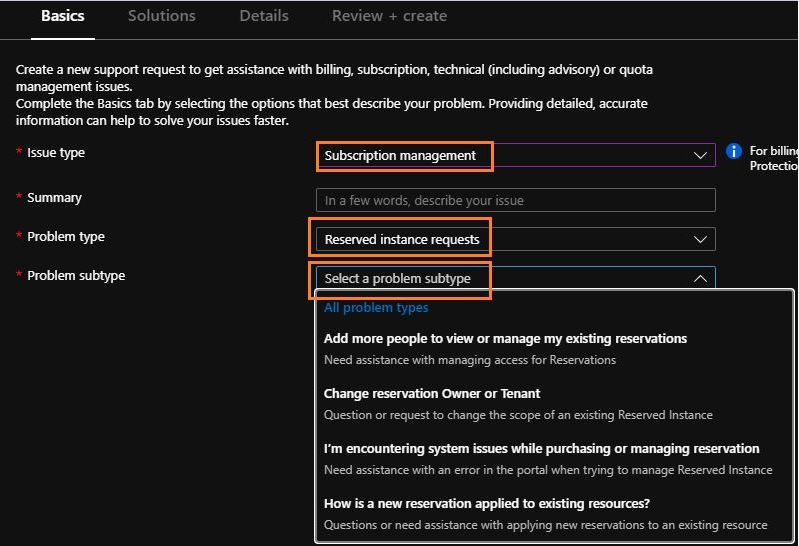Click 'Need assistance with managing access for Reservations'
This screenshot has height=546, width=799.
470,360
